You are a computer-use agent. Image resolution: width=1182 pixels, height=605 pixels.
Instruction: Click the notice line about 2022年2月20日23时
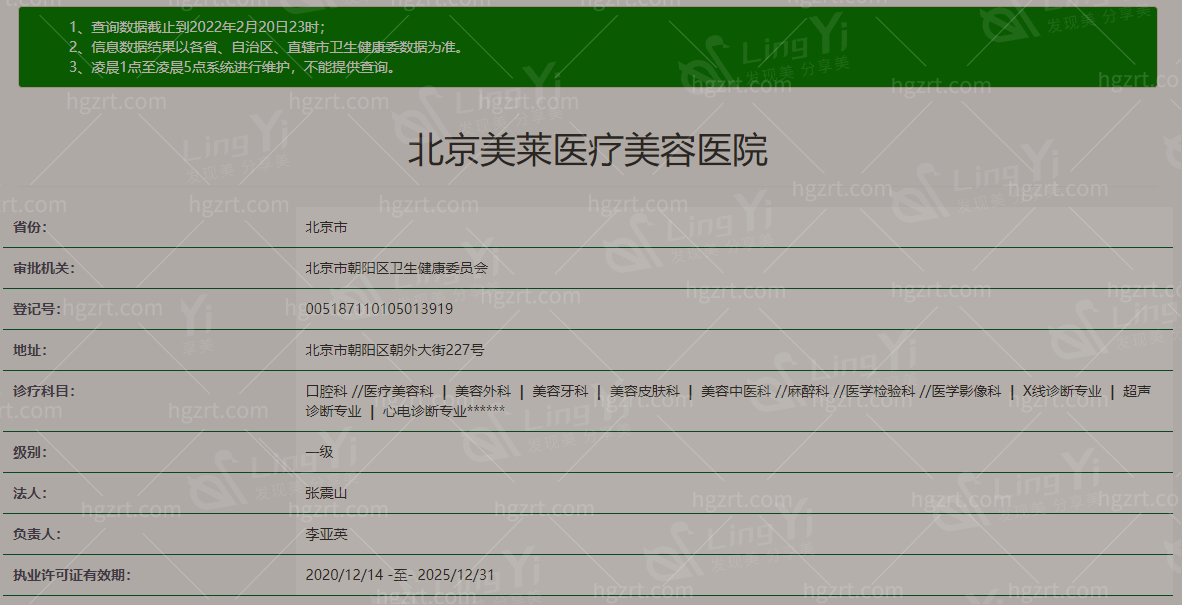(x=197, y=27)
